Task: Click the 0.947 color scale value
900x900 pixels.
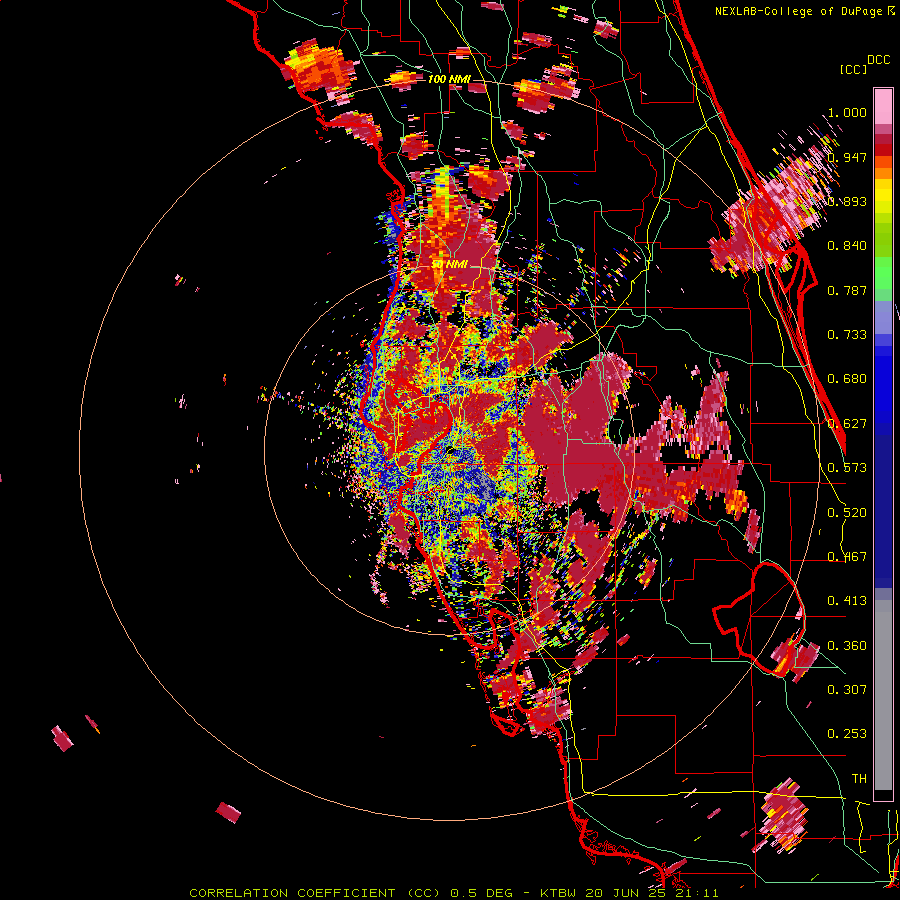Action: pos(847,157)
